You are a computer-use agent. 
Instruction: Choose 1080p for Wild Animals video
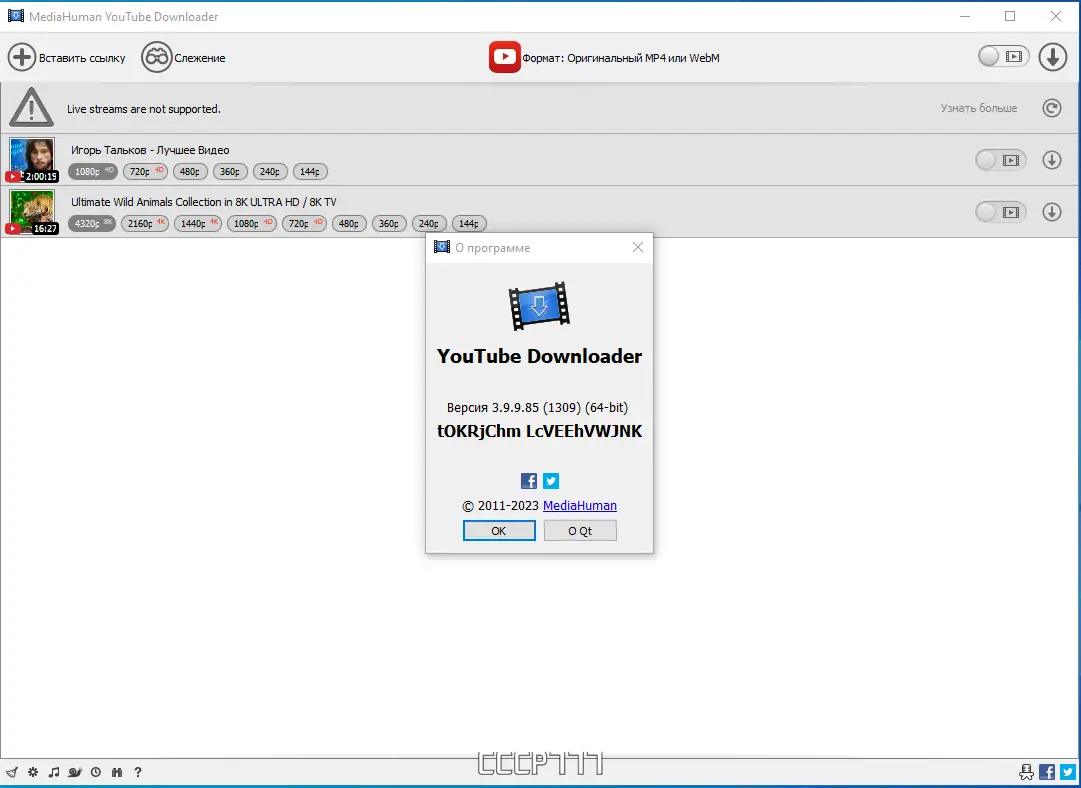click(x=252, y=223)
